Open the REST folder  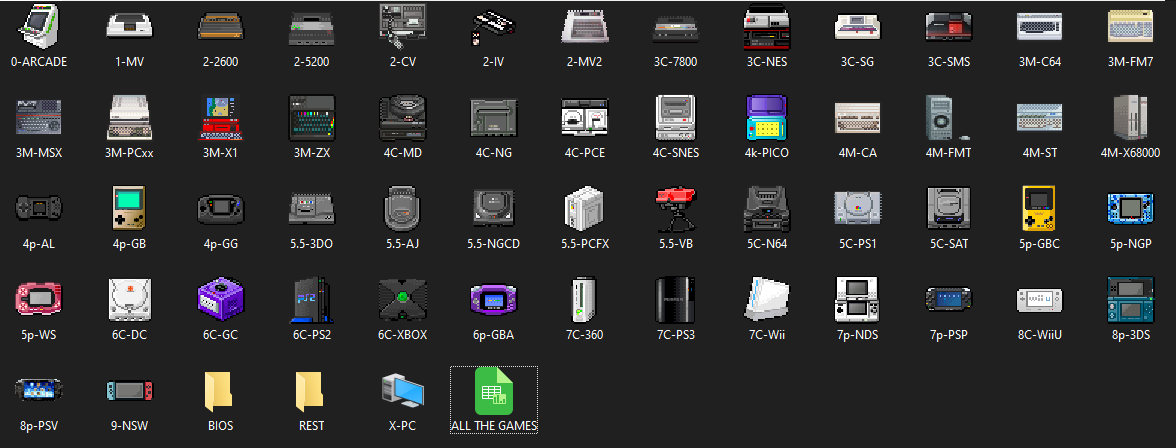point(311,392)
